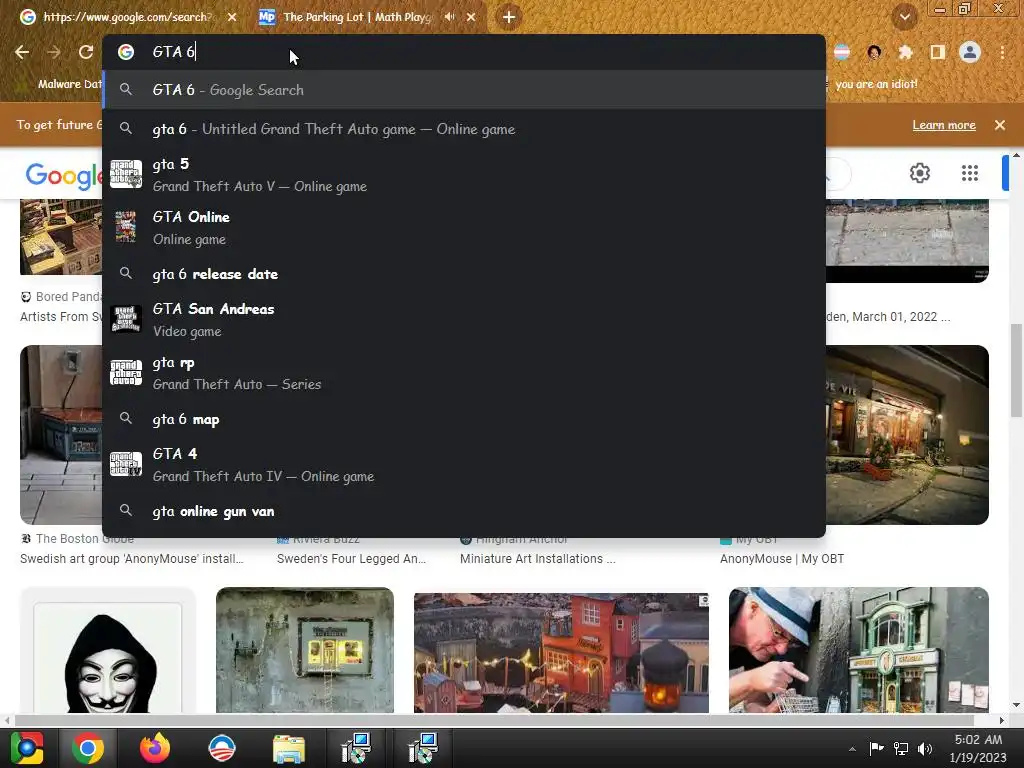Pick the gta 6 map suggestion
1024x768 pixels.
click(x=464, y=419)
